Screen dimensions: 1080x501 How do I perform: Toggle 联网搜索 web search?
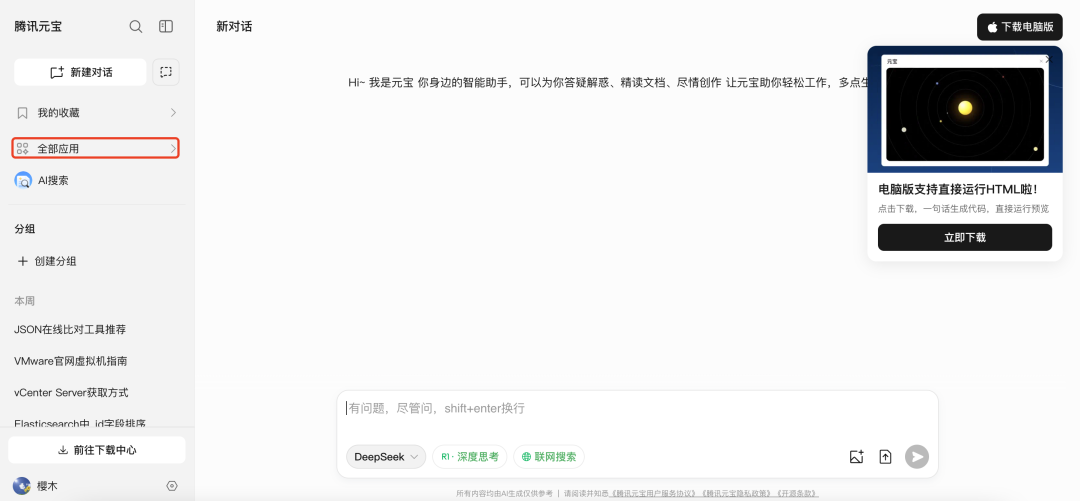click(x=549, y=456)
